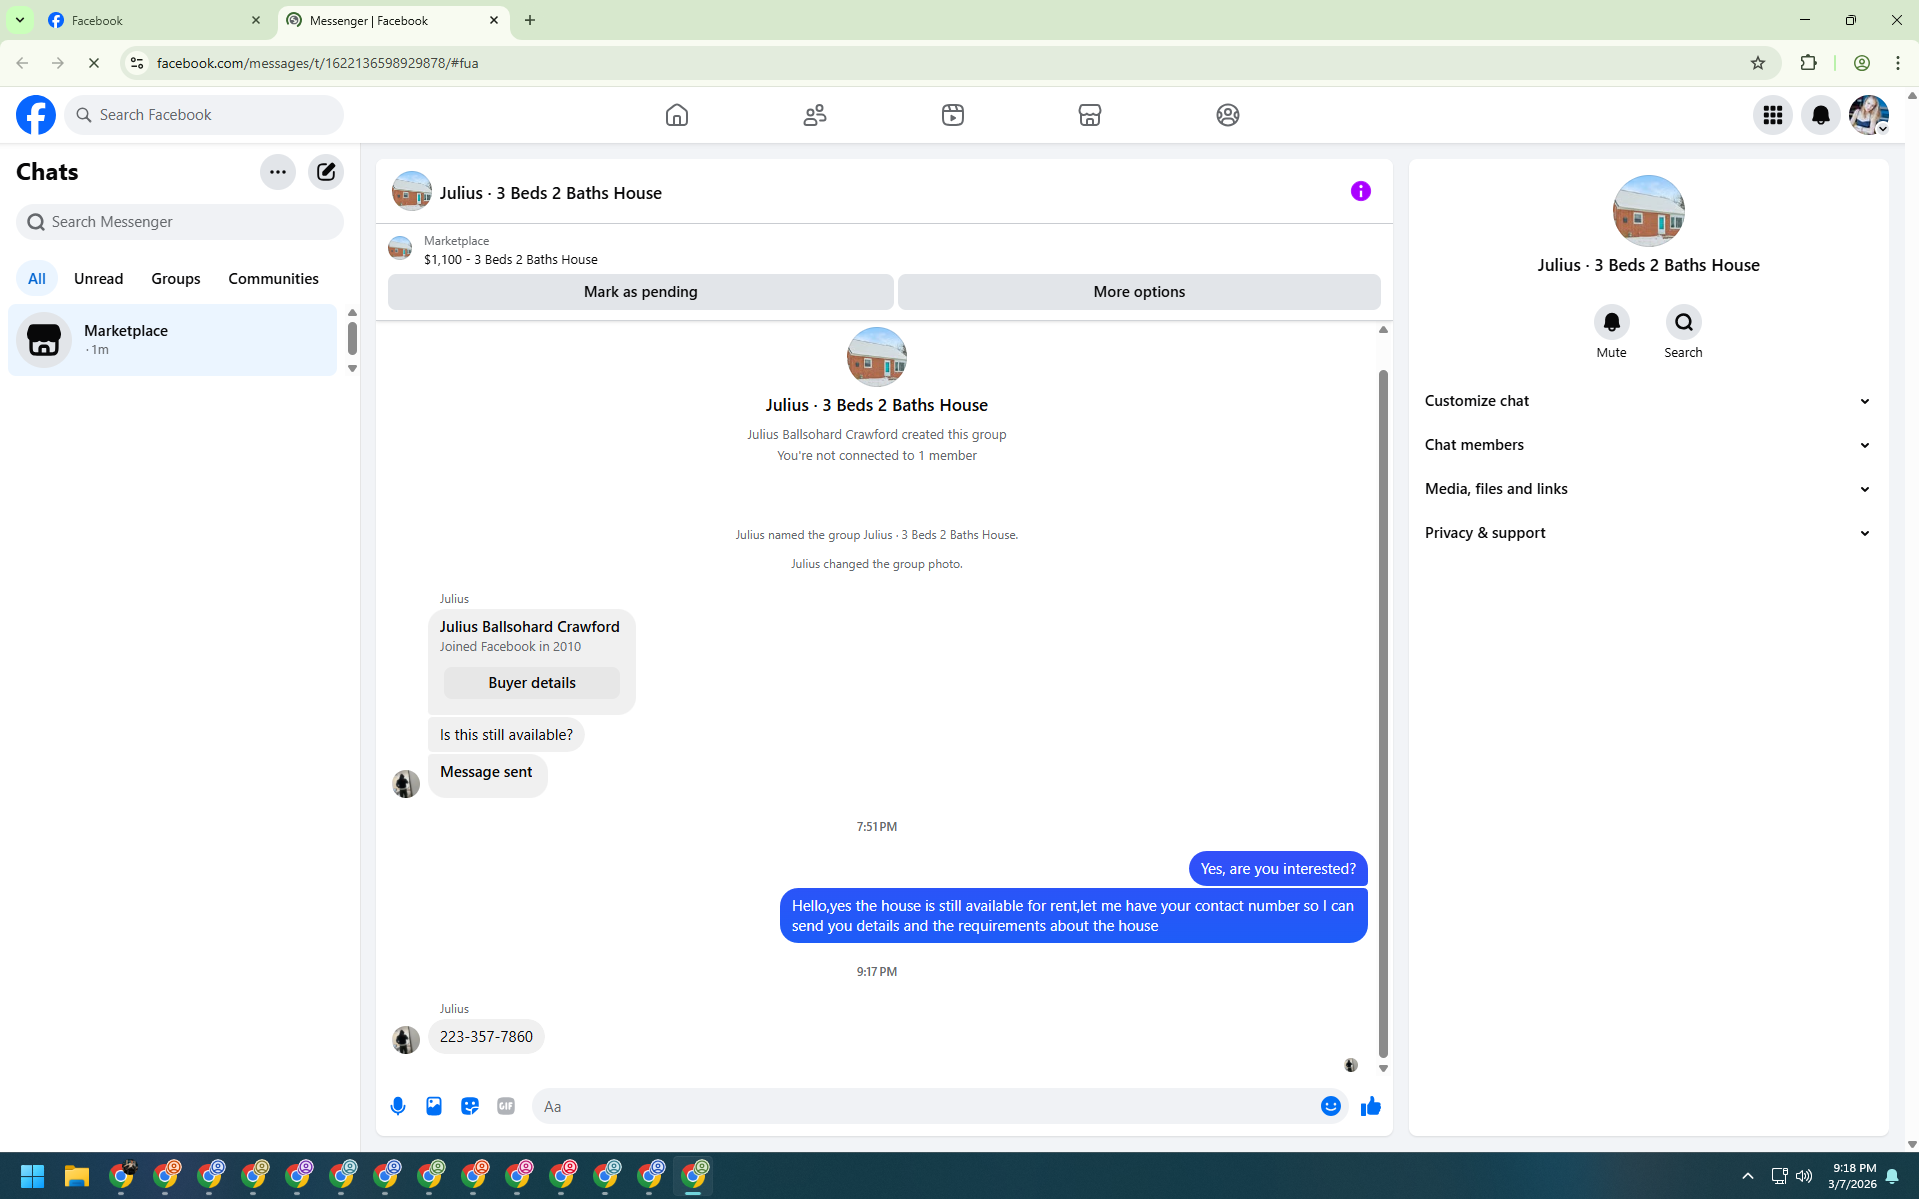Open the volume control in system tray
Viewport: 1919px width, 1199px height.
pyautogui.click(x=1804, y=1176)
